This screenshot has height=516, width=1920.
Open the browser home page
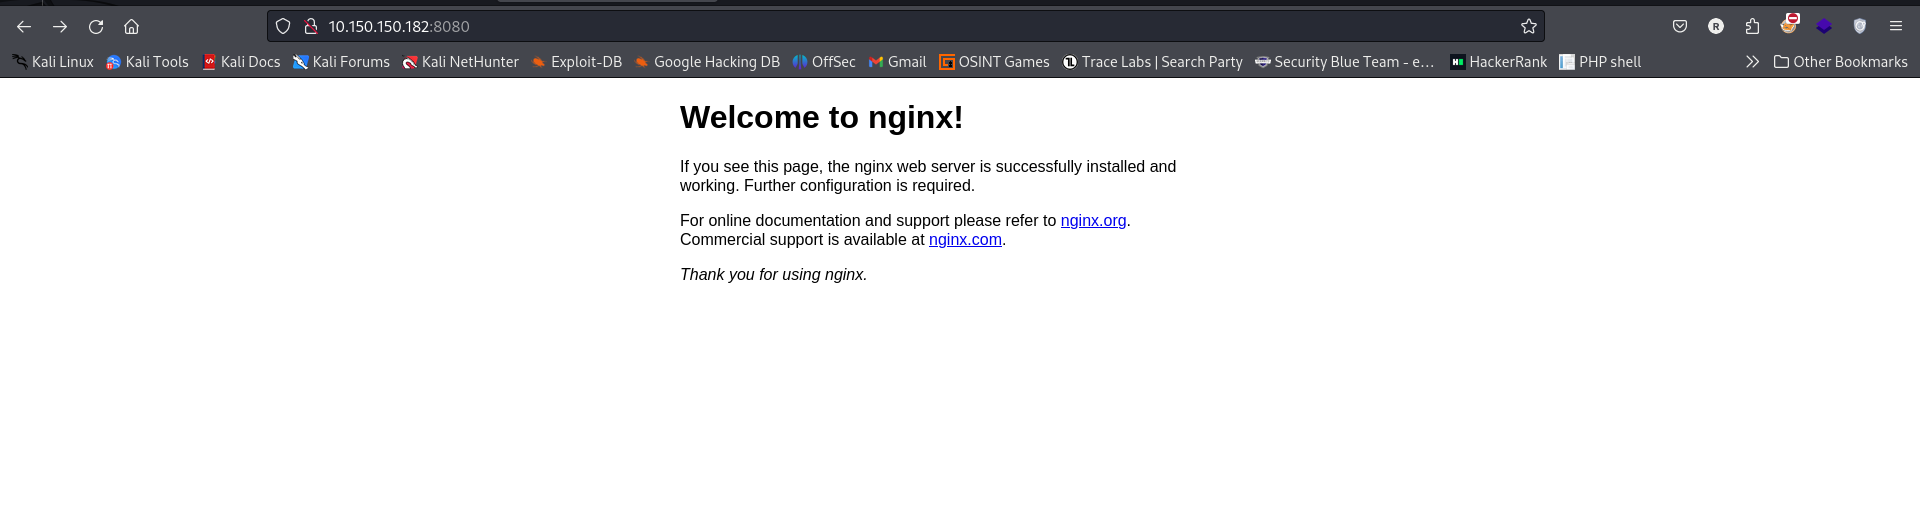[131, 27]
